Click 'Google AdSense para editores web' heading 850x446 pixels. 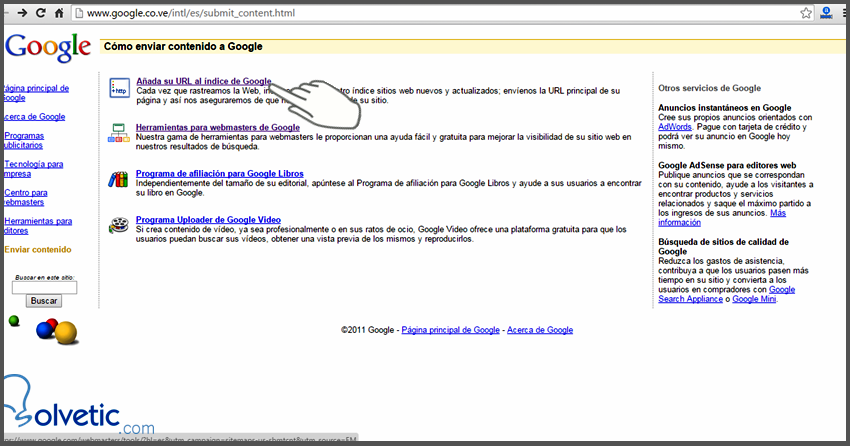[727, 165]
